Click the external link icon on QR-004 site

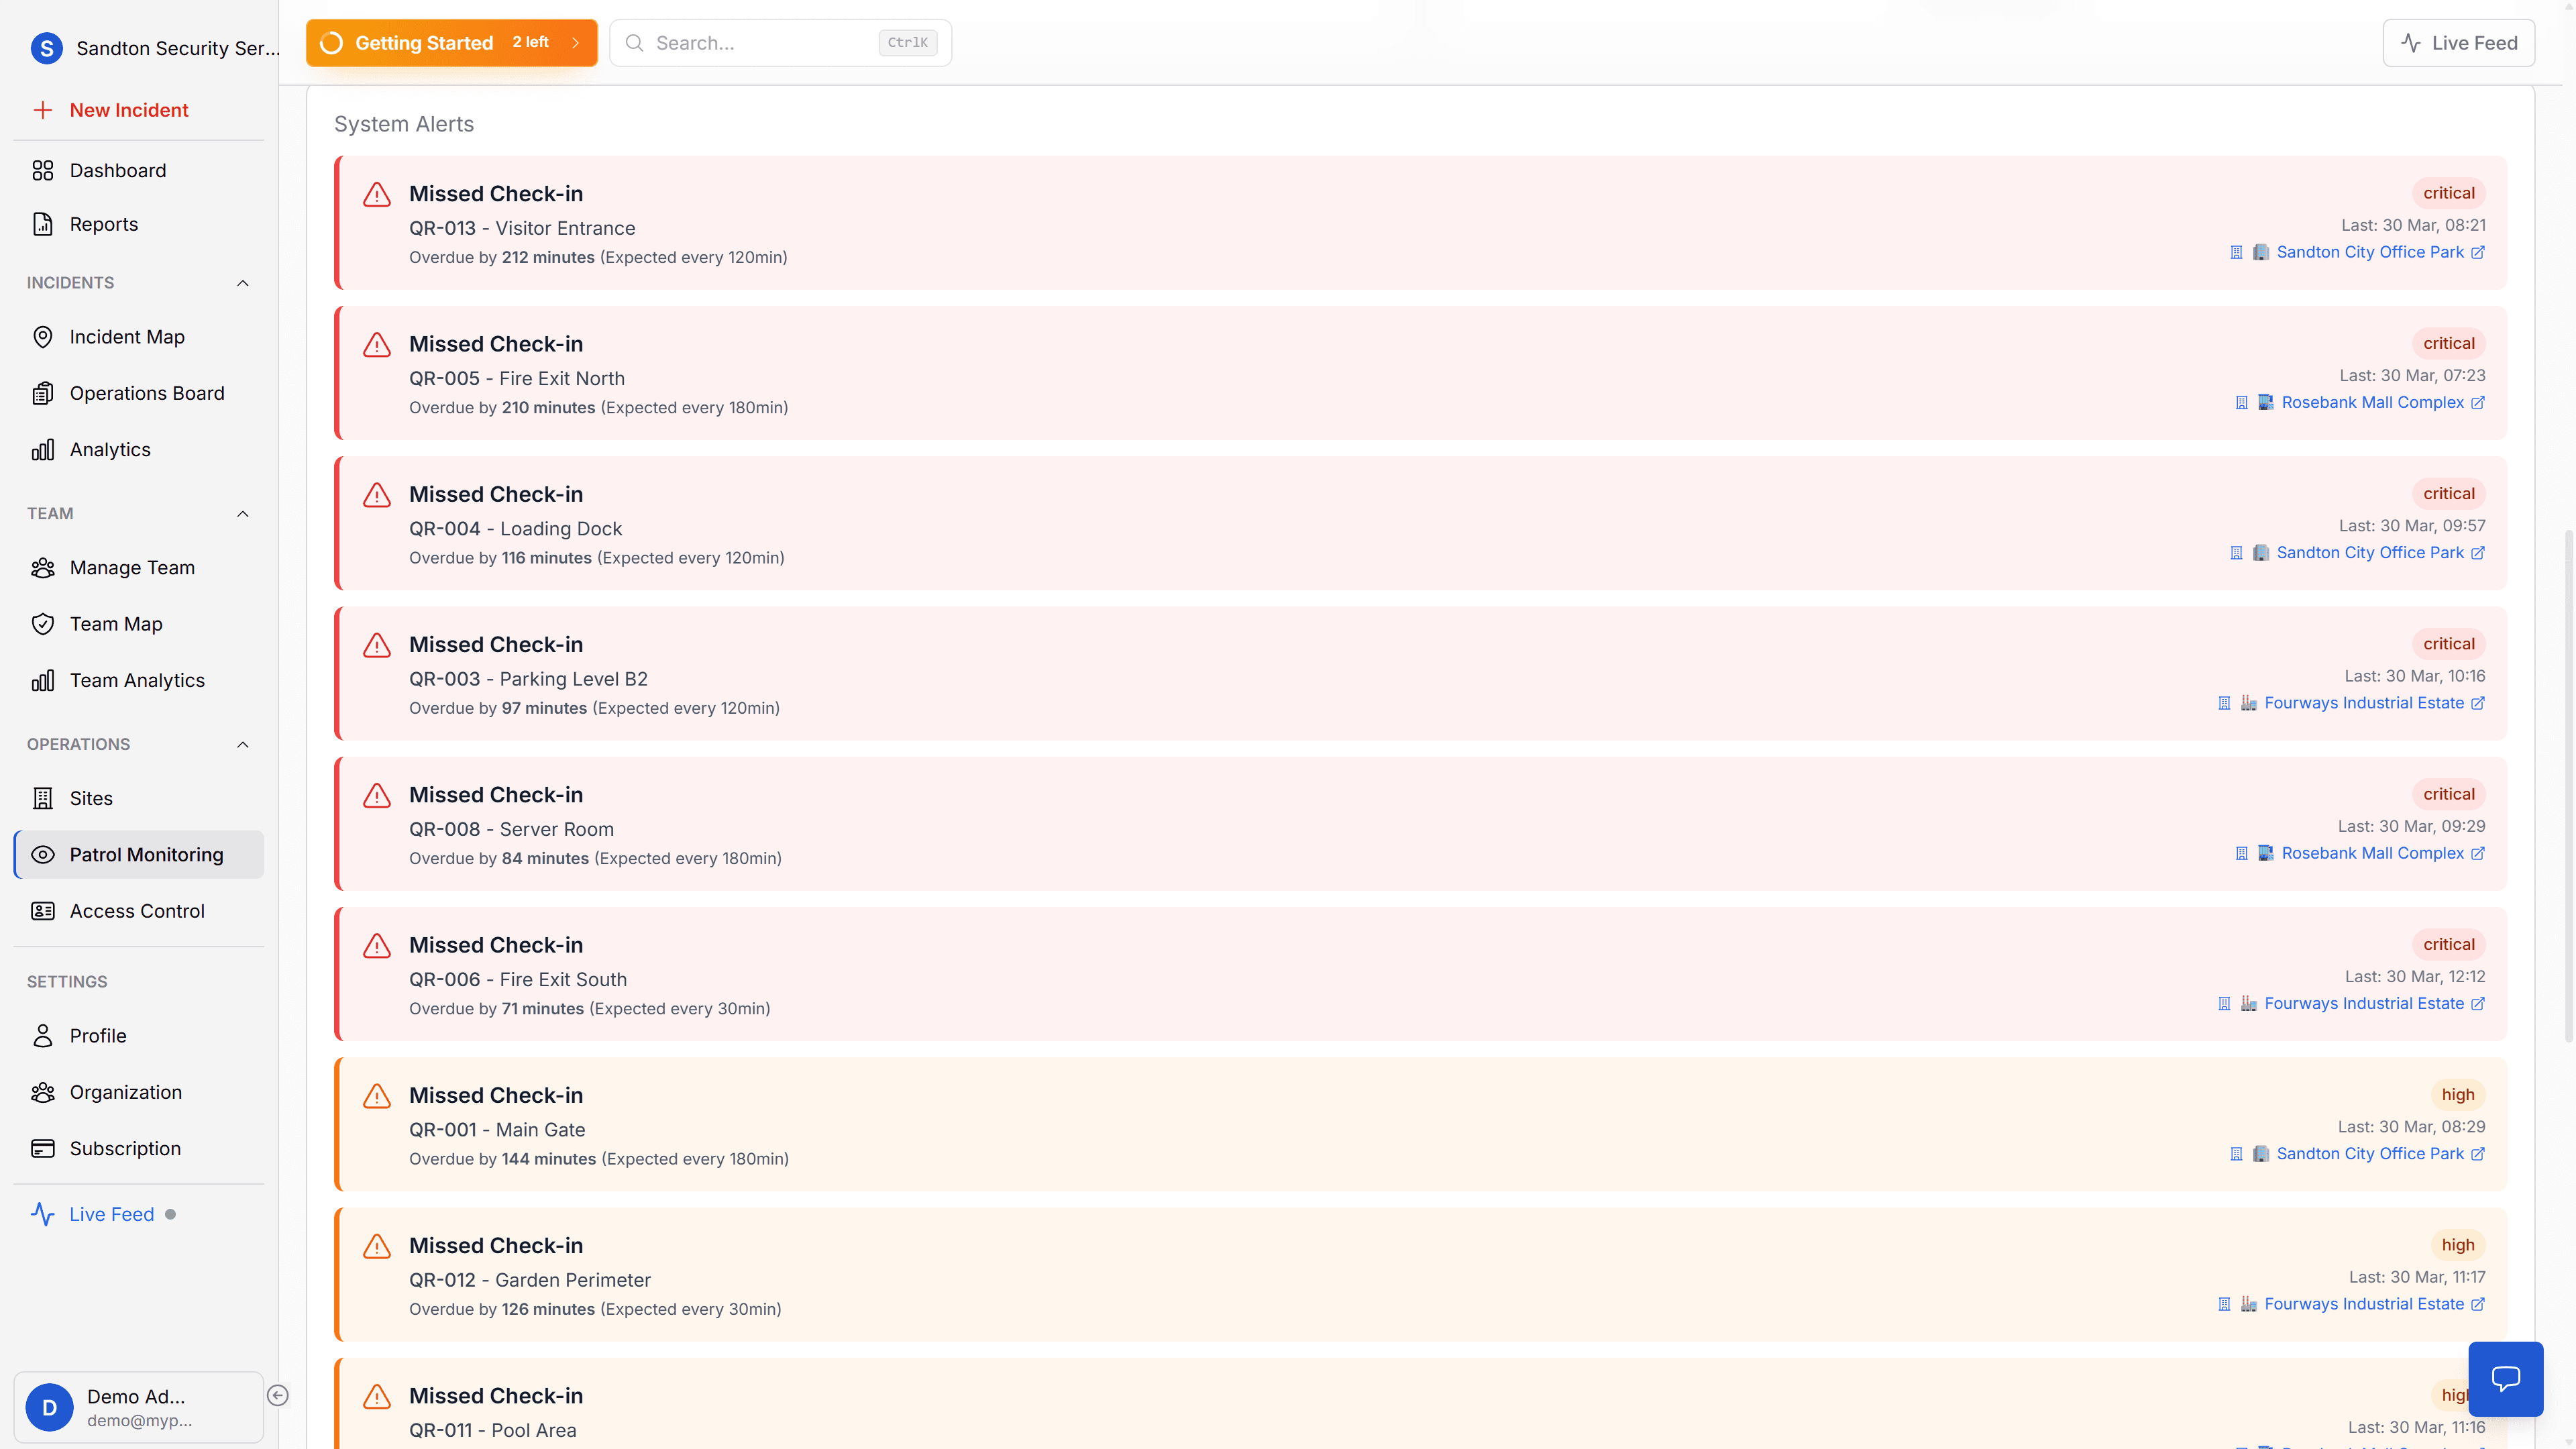pos(2477,553)
